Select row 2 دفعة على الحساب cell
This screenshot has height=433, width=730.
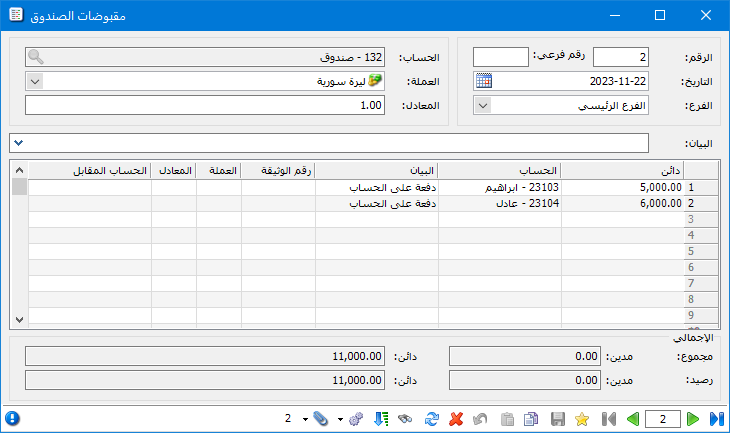pos(377,203)
